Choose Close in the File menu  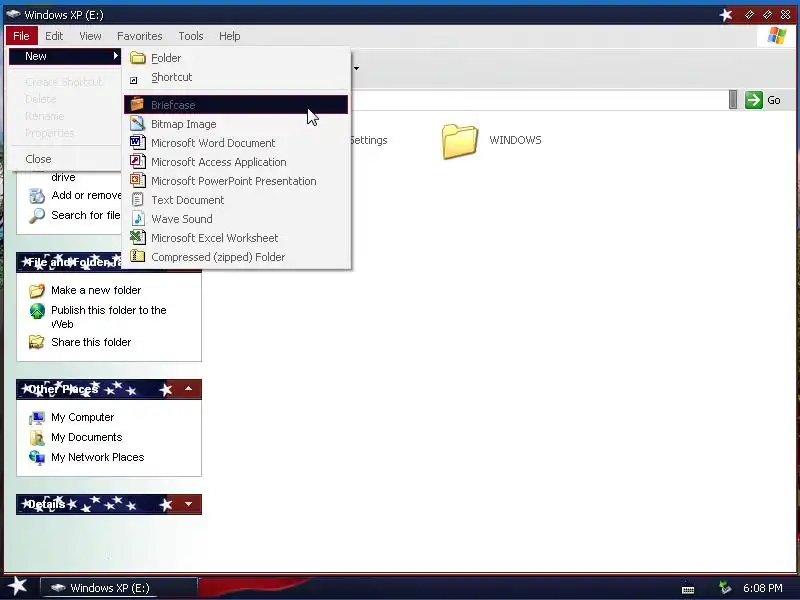(65, 159)
